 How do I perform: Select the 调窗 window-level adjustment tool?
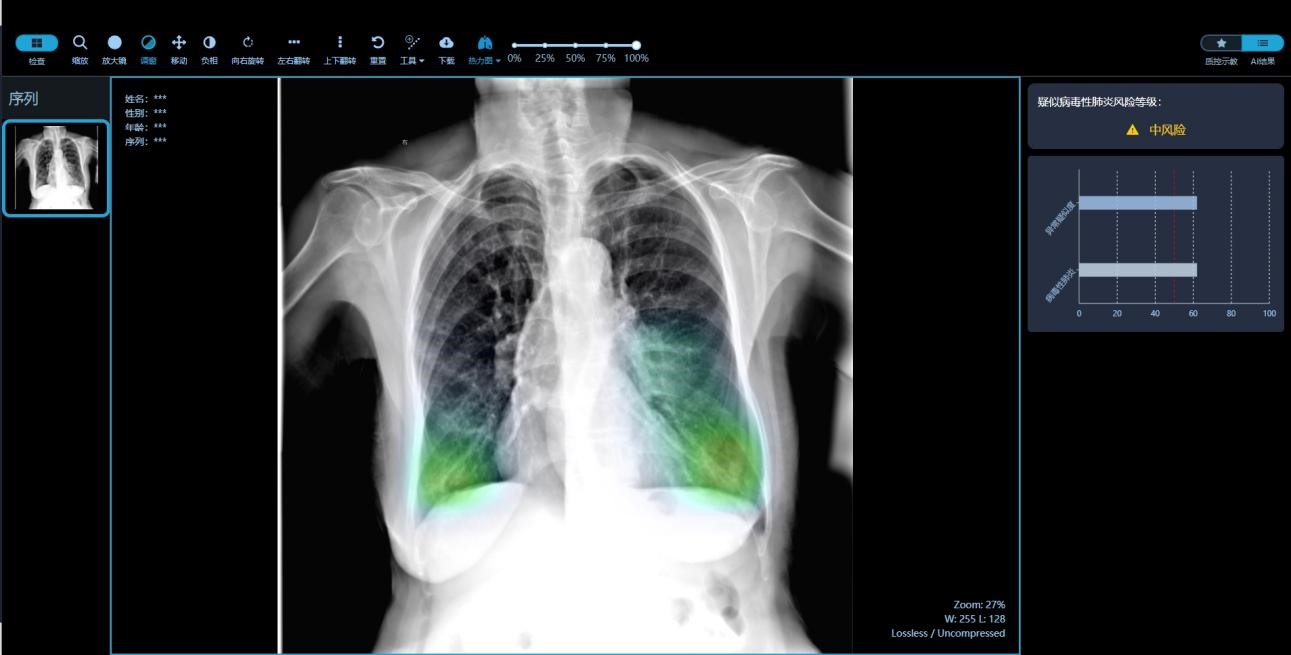(148, 43)
